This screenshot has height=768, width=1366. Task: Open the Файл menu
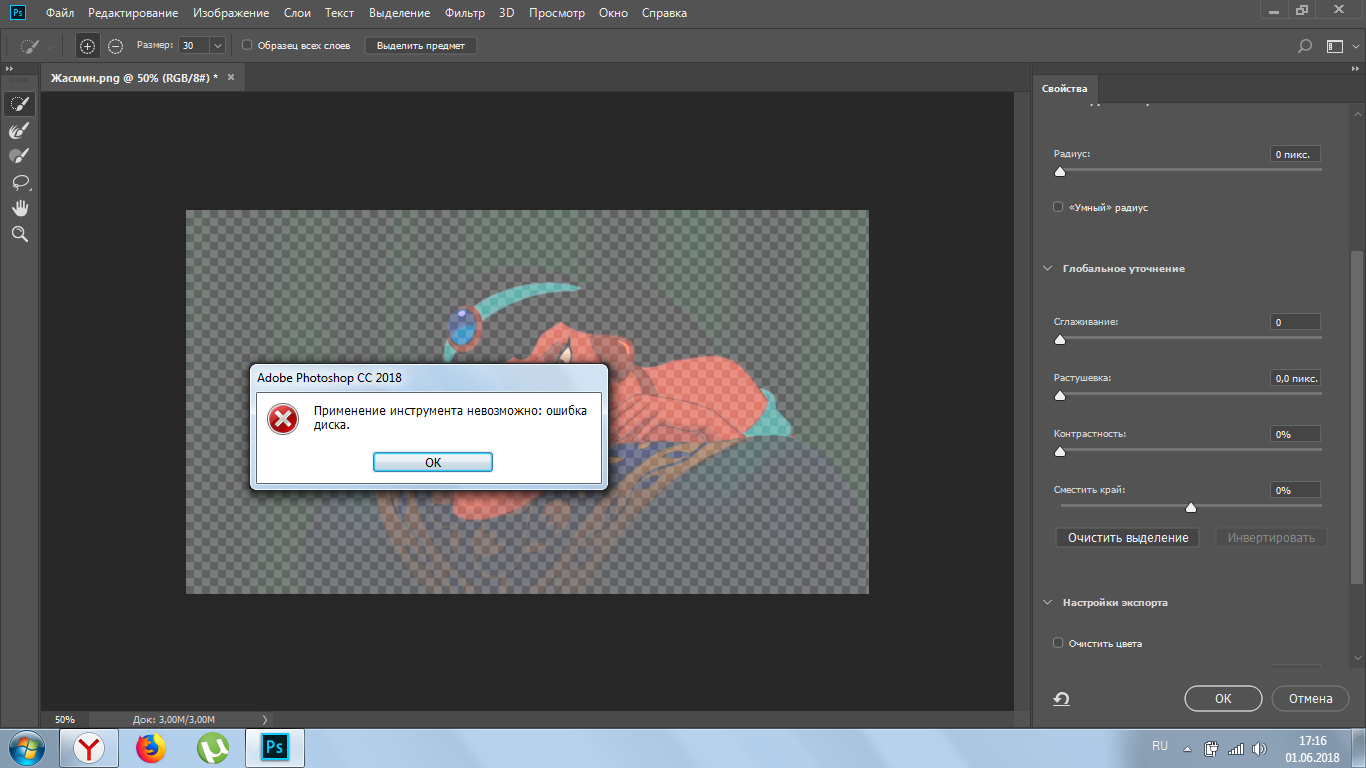tap(60, 13)
